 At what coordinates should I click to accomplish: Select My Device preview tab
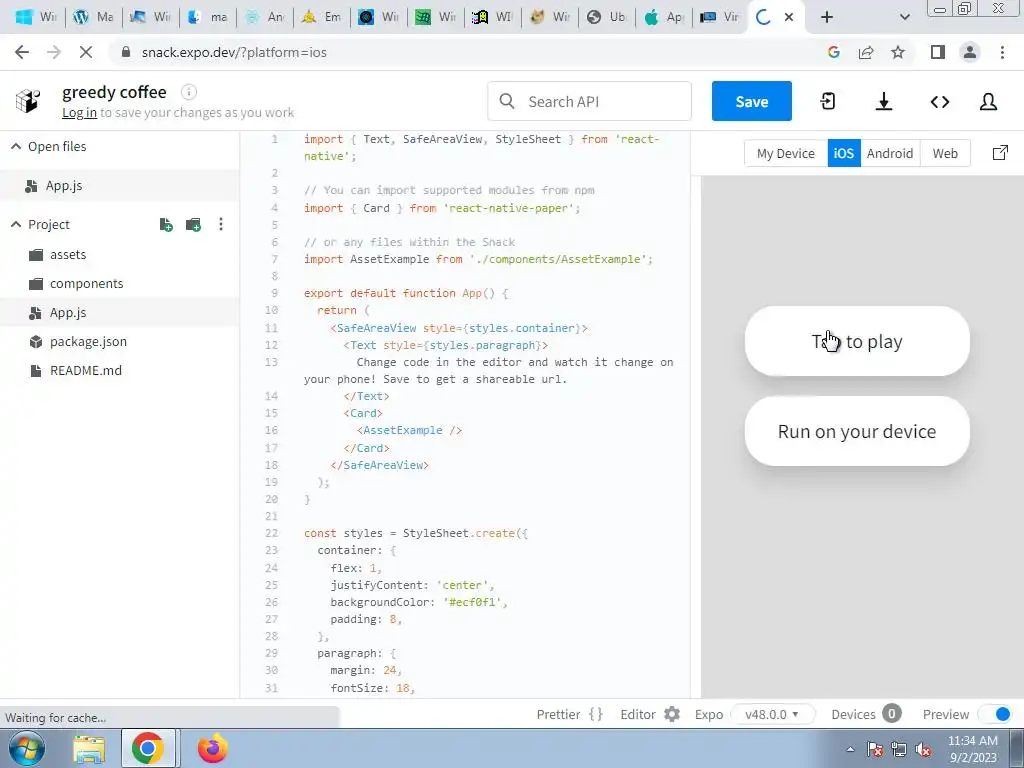[786, 153]
